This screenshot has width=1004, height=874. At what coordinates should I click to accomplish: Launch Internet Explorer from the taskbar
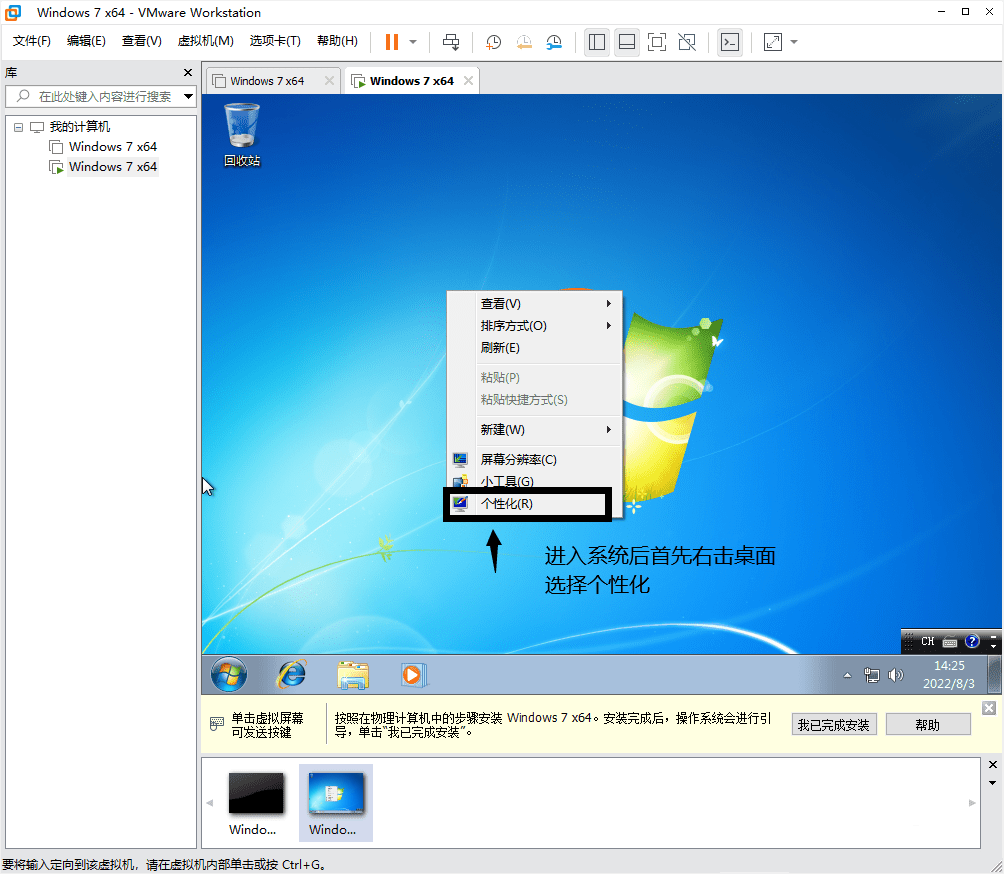pyautogui.click(x=291, y=674)
